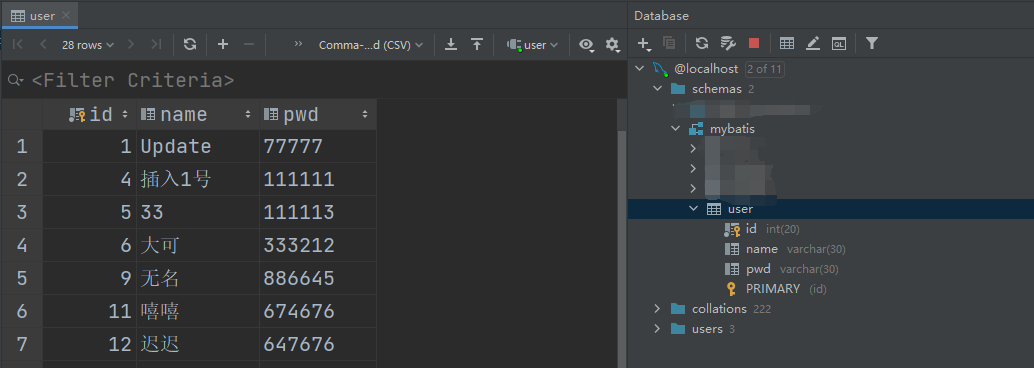Sort by the pwd column header
This screenshot has width=1034, height=368.
click(x=318, y=115)
